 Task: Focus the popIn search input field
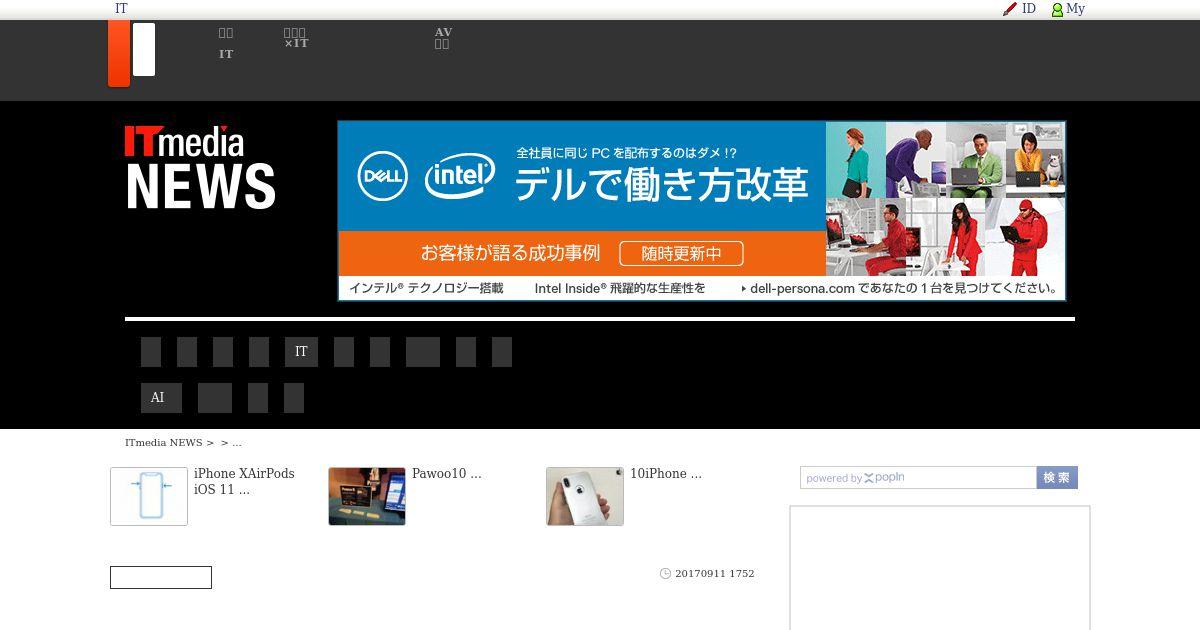click(x=918, y=478)
